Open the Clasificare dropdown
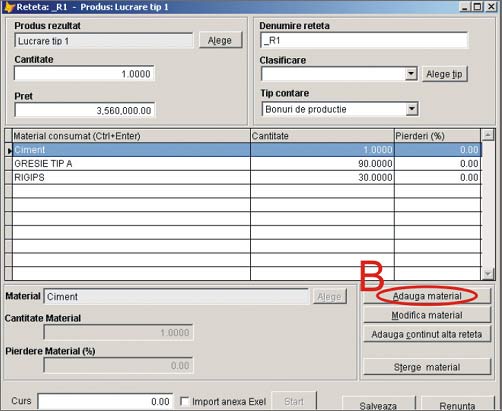502x411 pixels. (411, 73)
